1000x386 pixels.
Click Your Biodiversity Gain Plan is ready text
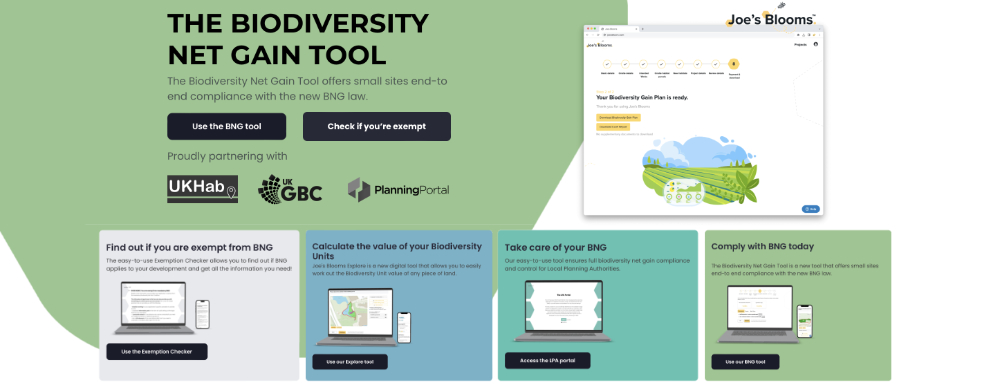[x=642, y=98]
